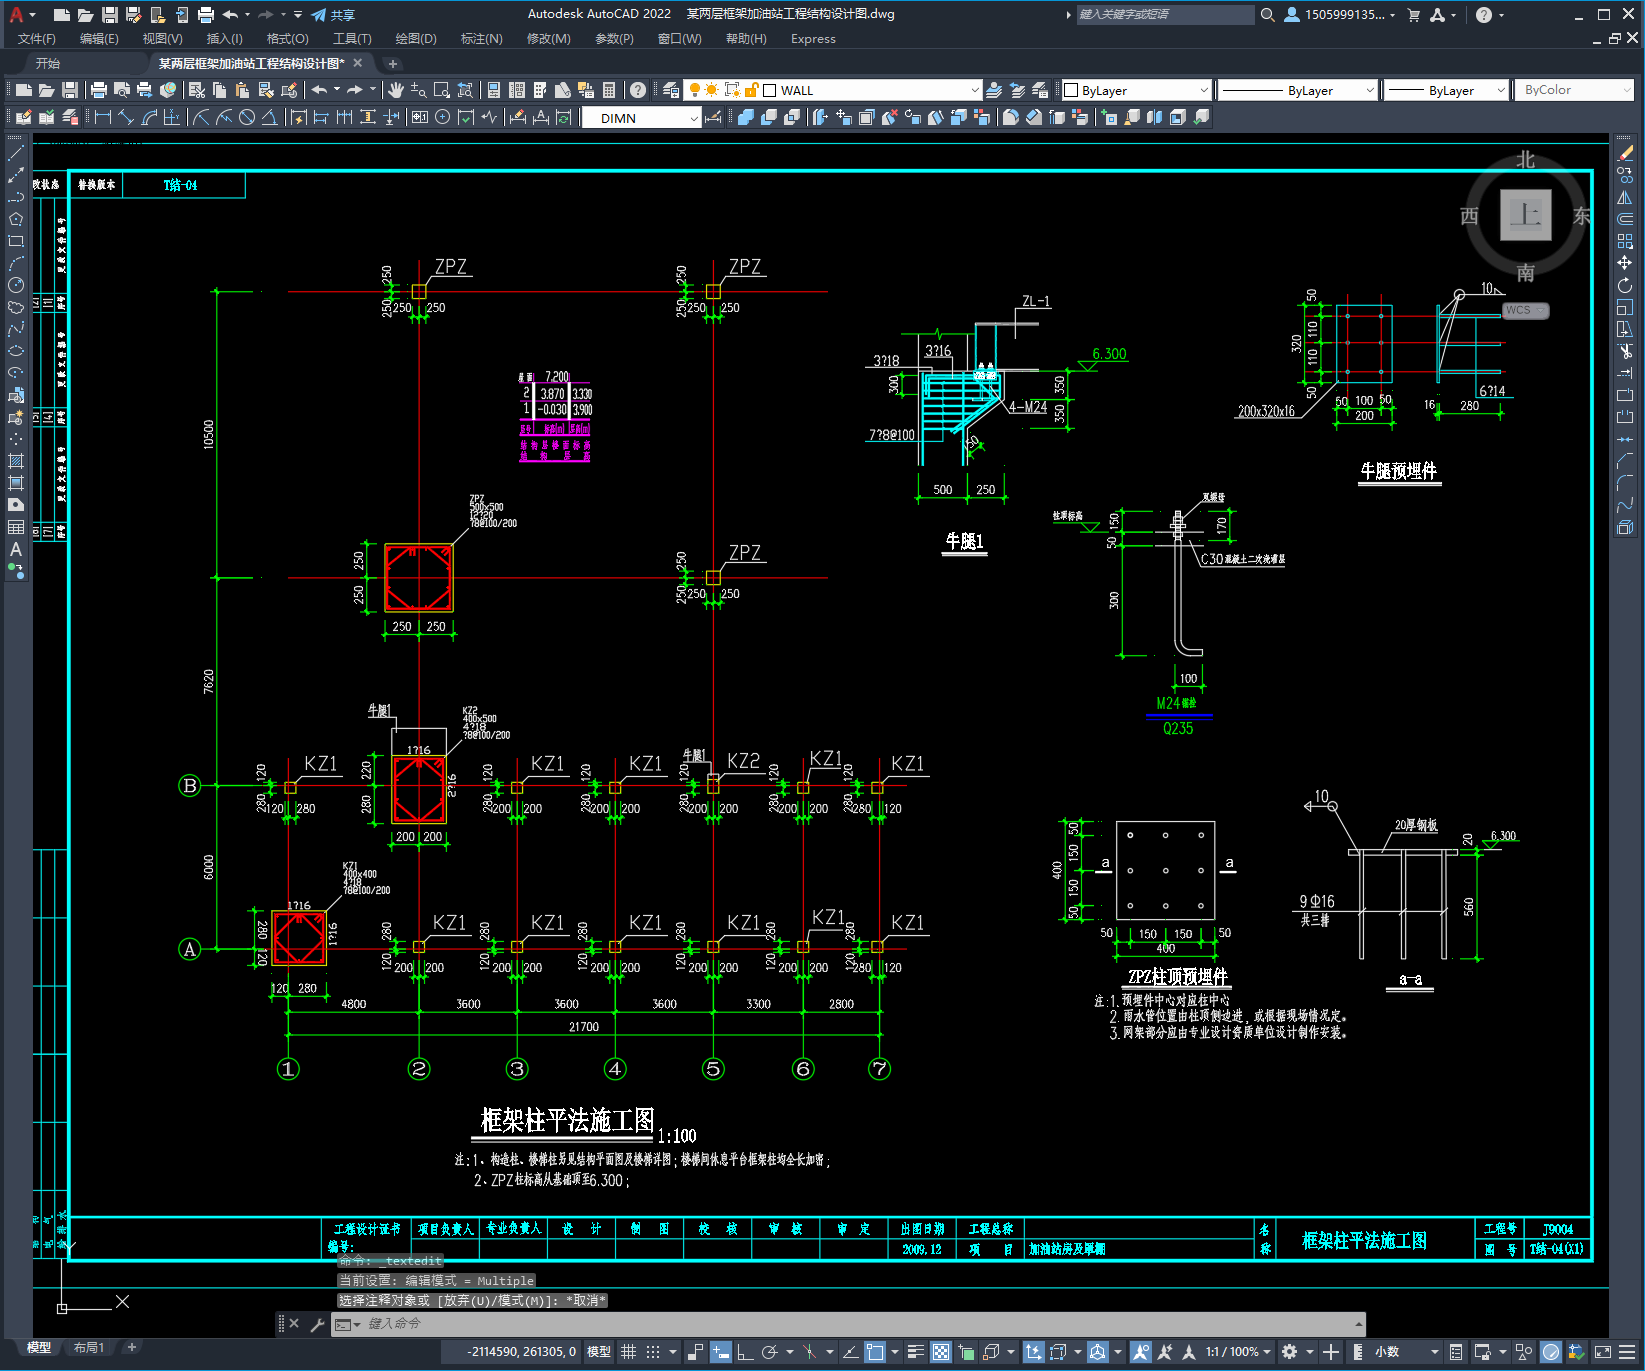Open the Help question mark icon in the standard toolbar
This screenshot has height=1371, width=1645.
pyautogui.click(x=638, y=90)
